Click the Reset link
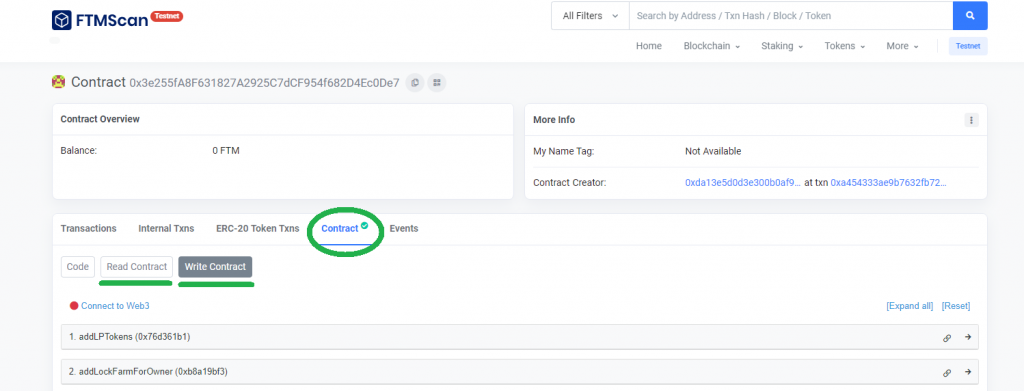Viewport: 1024px width, 391px height. (956, 305)
